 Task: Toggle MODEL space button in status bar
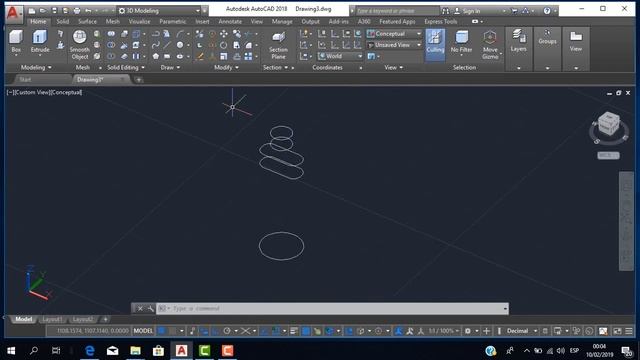pos(143,331)
